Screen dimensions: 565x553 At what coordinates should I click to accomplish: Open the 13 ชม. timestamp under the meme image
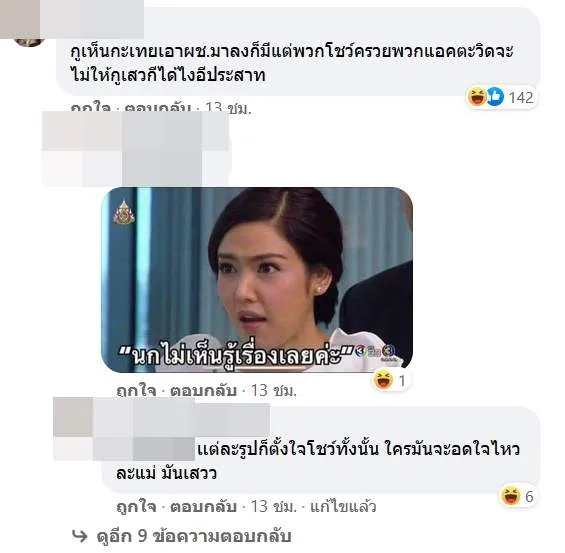click(x=273, y=391)
